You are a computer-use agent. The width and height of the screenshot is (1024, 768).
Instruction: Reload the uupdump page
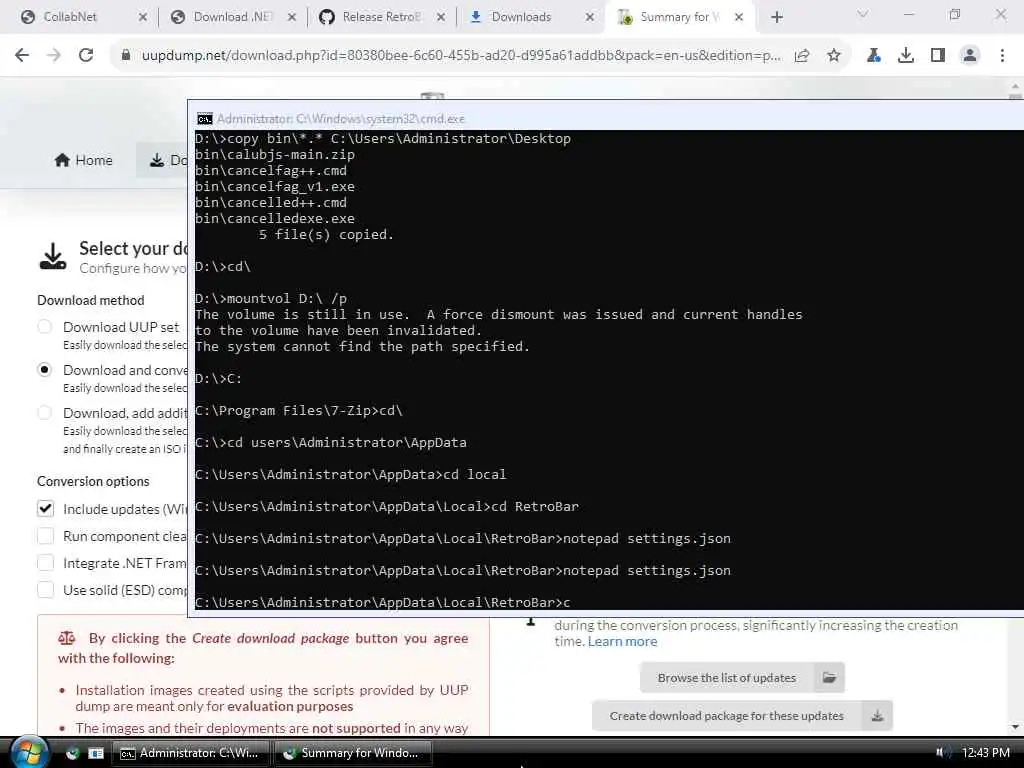tap(86, 56)
